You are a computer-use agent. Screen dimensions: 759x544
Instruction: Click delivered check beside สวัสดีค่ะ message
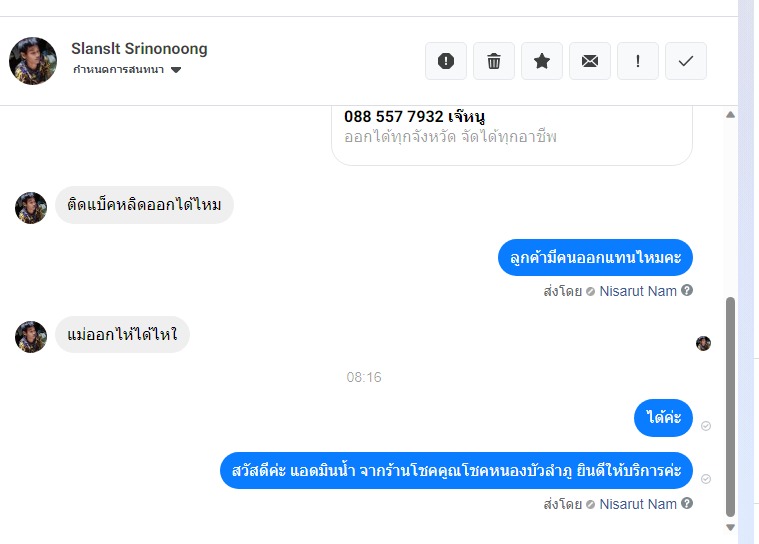click(x=706, y=479)
